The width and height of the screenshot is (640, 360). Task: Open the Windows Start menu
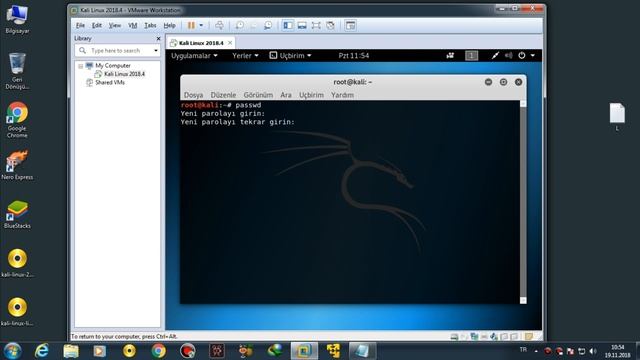click(13, 351)
